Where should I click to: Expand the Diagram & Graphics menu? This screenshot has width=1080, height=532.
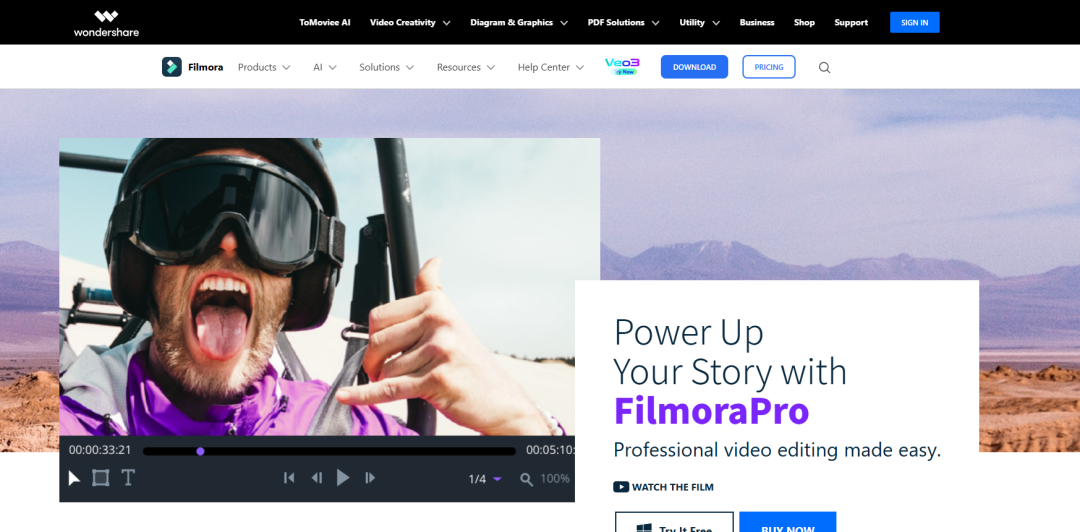tap(519, 23)
